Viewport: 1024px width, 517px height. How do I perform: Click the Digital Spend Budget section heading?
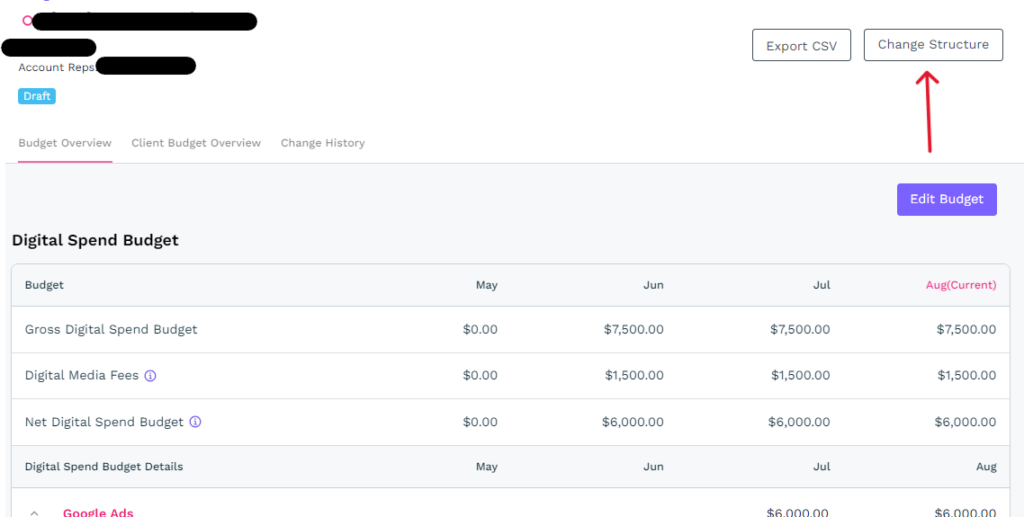click(x=95, y=240)
